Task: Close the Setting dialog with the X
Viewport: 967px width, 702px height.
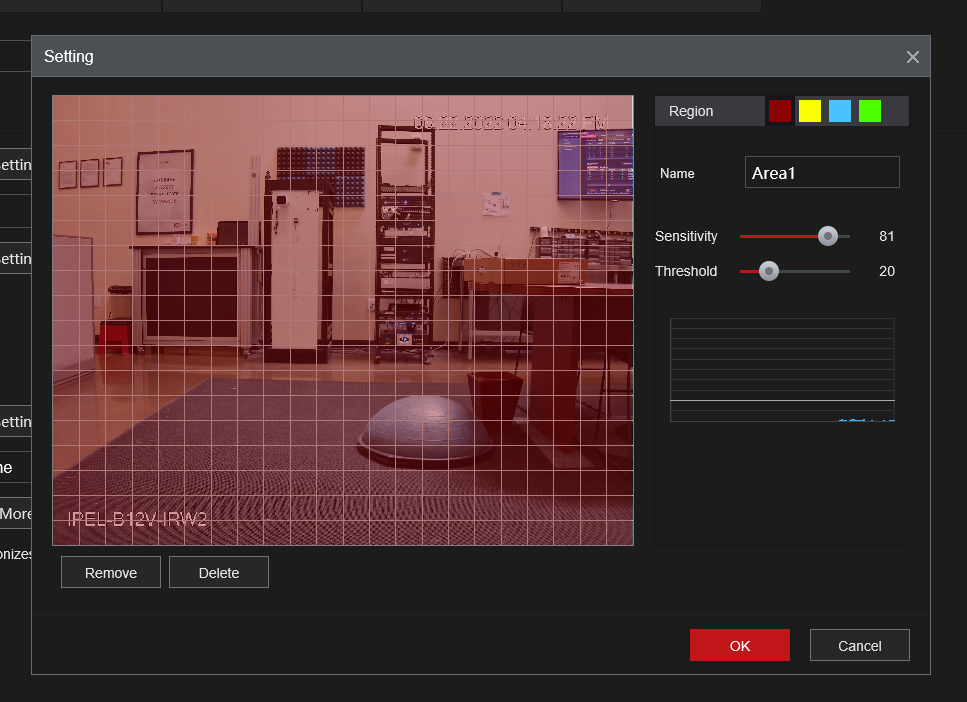Action: [912, 57]
